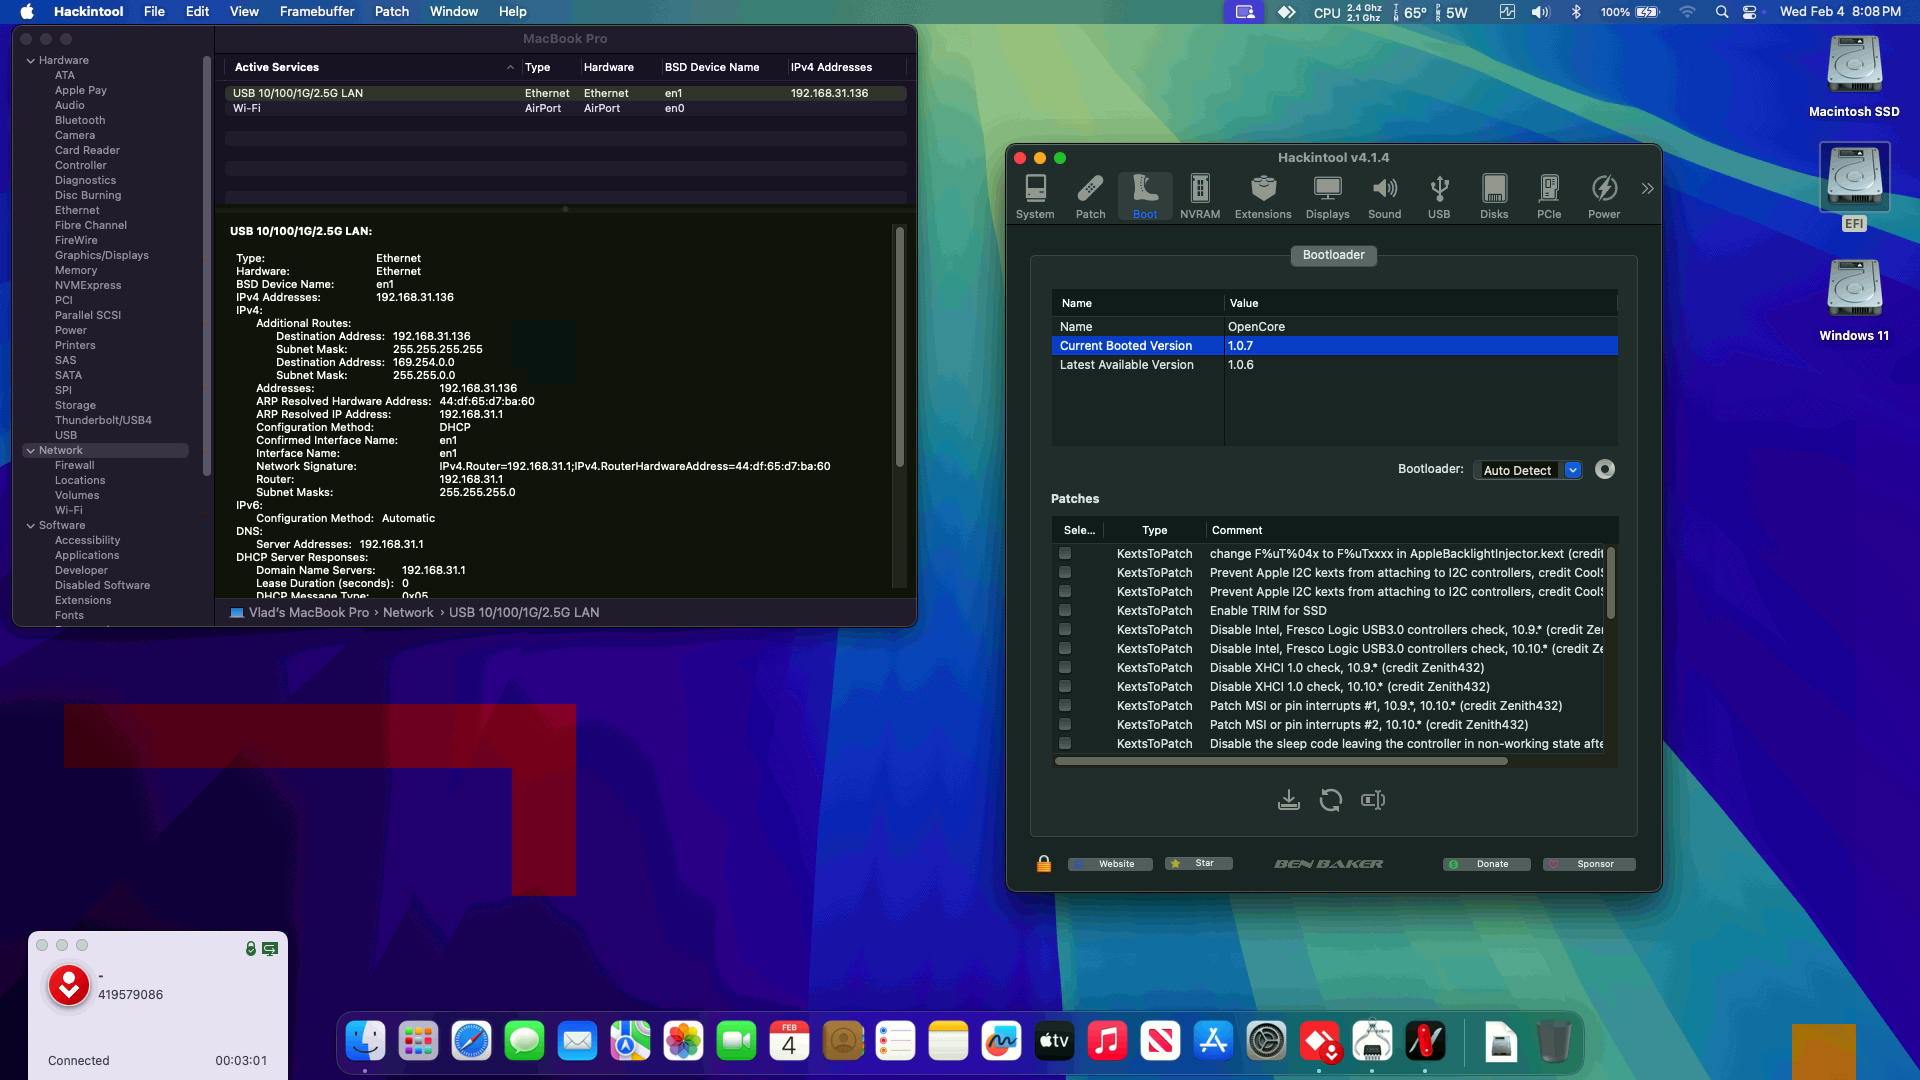Screen dimensions: 1920x1080
Task: Check the Disable XHCI 1.0 check 10.9 patch
Action: click(1065, 667)
